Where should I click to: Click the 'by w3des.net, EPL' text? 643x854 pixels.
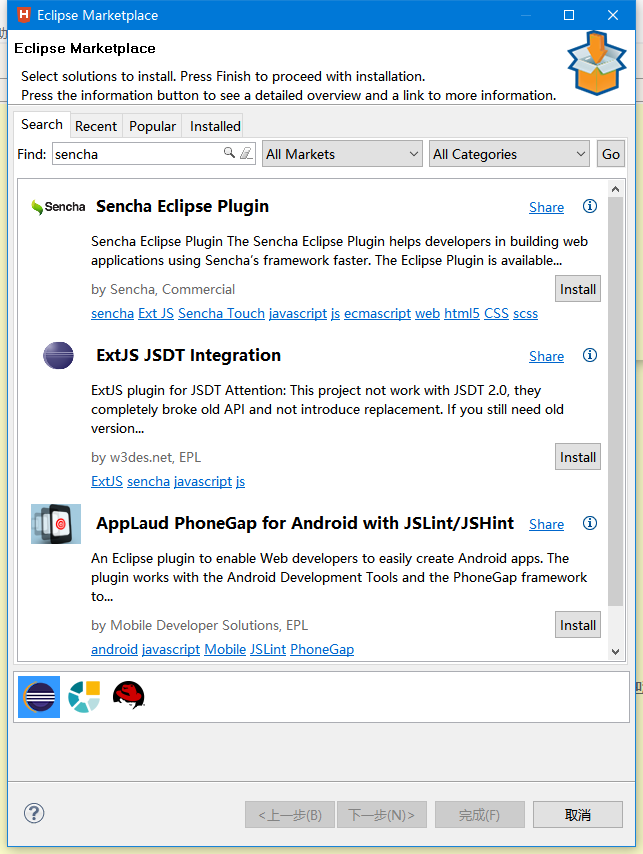click(x=146, y=457)
